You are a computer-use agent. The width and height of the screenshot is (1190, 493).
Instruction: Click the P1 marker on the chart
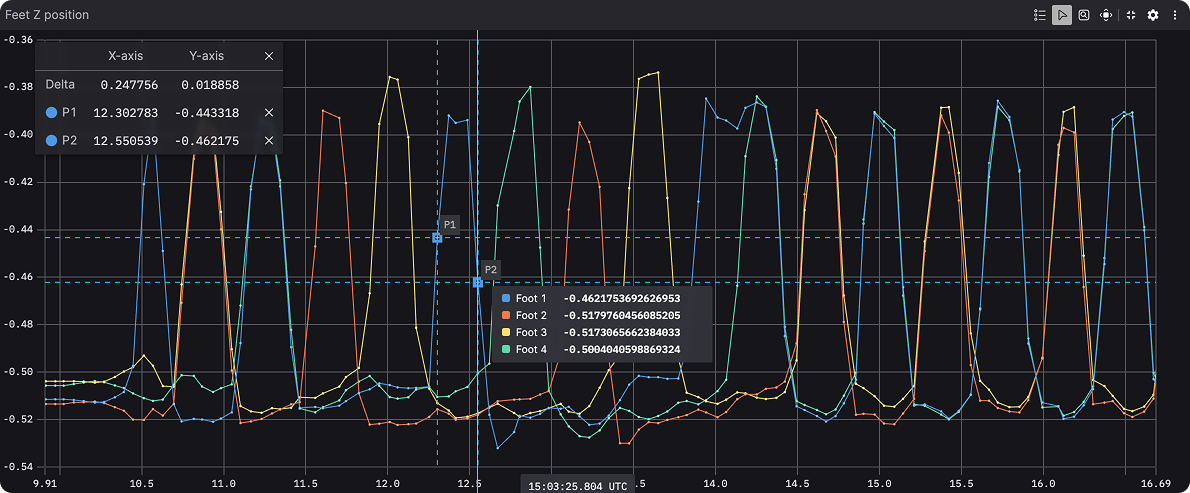437,237
